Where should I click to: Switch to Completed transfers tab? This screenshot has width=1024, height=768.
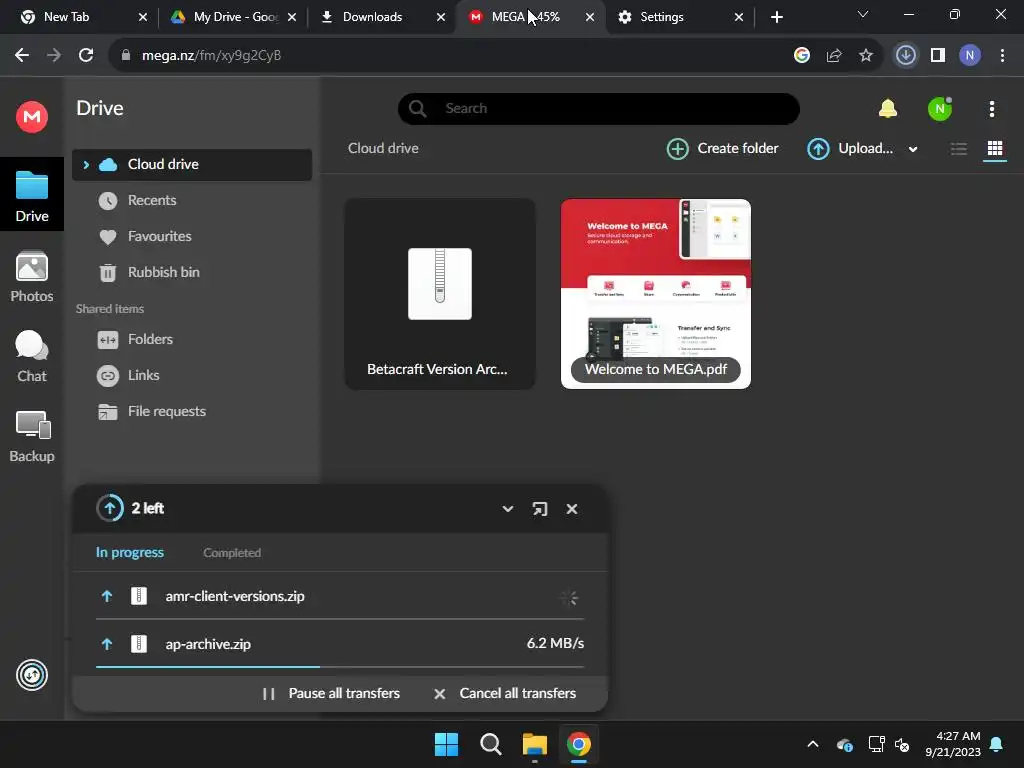pyautogui.click(x=232, y=552)
